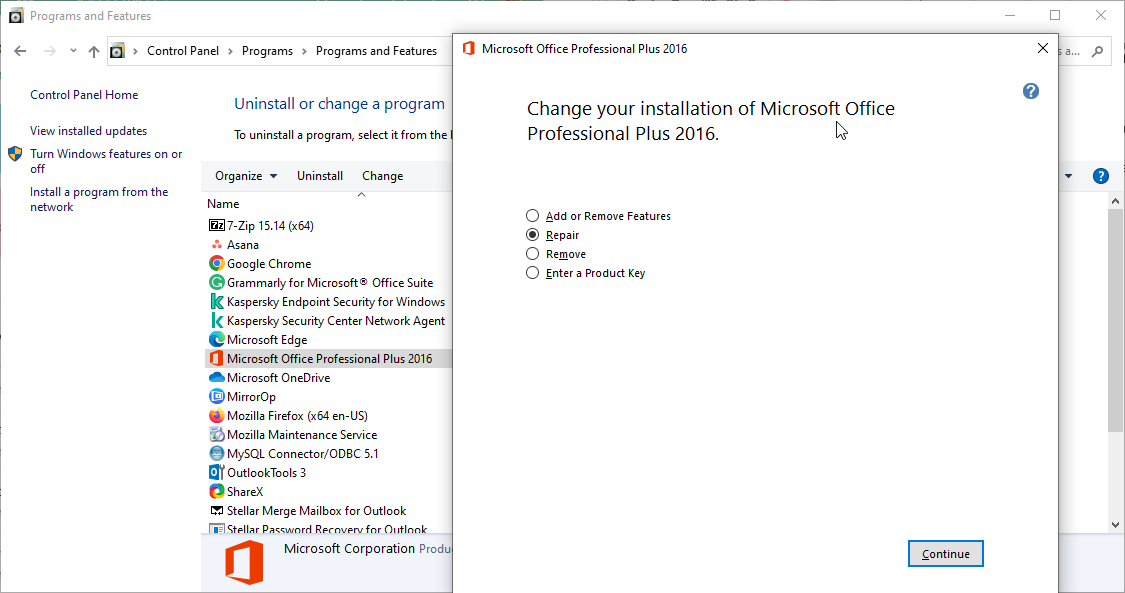Image resolution: width=1125 pixels, height=593 pixels.
Task: Open recent locations dropdown next to forward arrow
Action: point(73,51)
